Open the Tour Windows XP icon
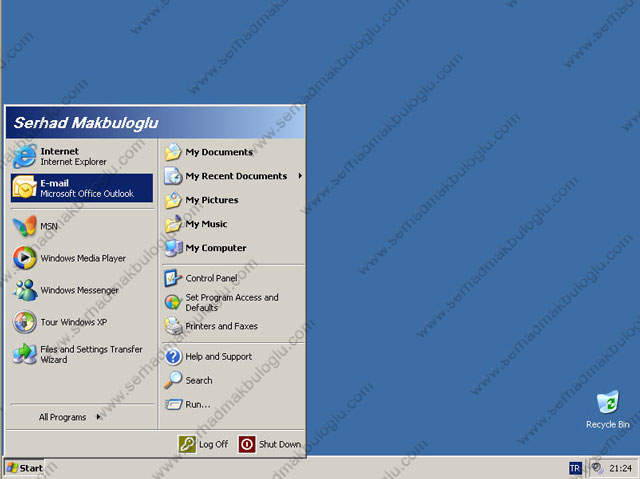Viewport: 640px width, 479px height. (24, 322)
